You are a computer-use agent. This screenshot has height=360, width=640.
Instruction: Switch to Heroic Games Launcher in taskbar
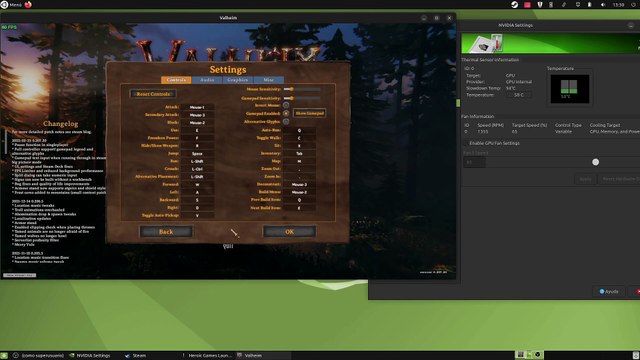pyautogui.click(x=207, y=356)
